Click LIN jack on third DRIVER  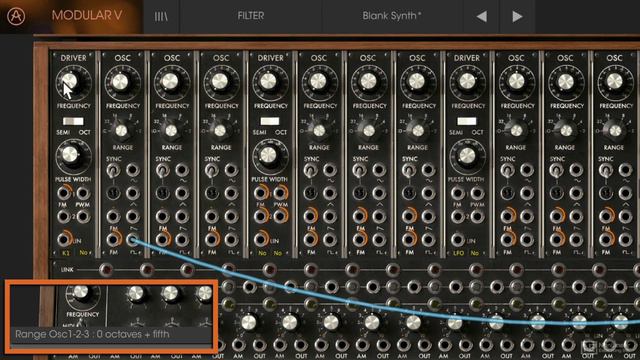(458, 239)
